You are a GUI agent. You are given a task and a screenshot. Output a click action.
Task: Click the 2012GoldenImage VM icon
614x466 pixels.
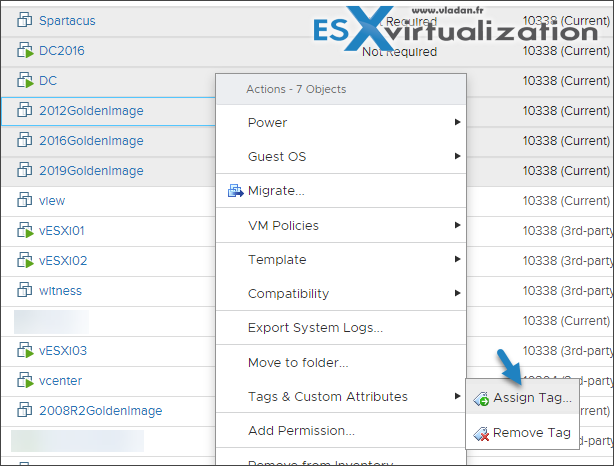coord(25,110)
